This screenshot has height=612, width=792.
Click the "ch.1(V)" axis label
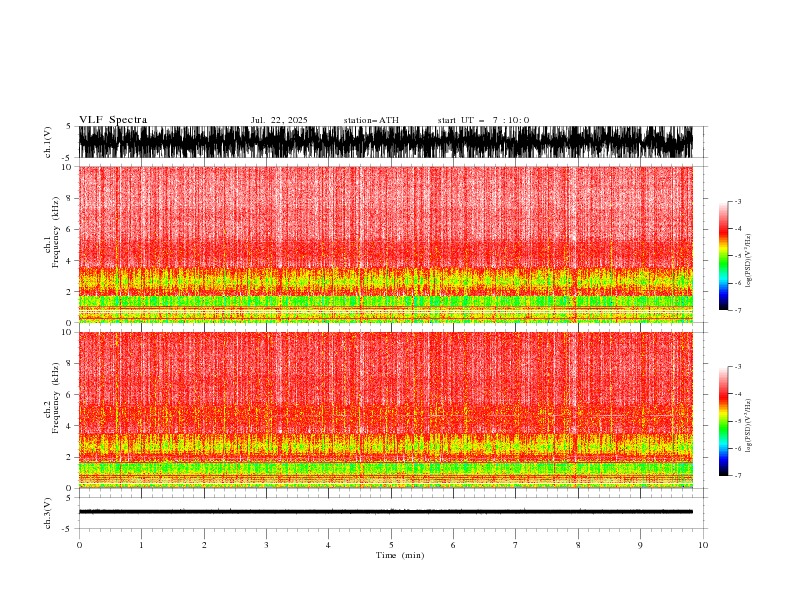48,142
